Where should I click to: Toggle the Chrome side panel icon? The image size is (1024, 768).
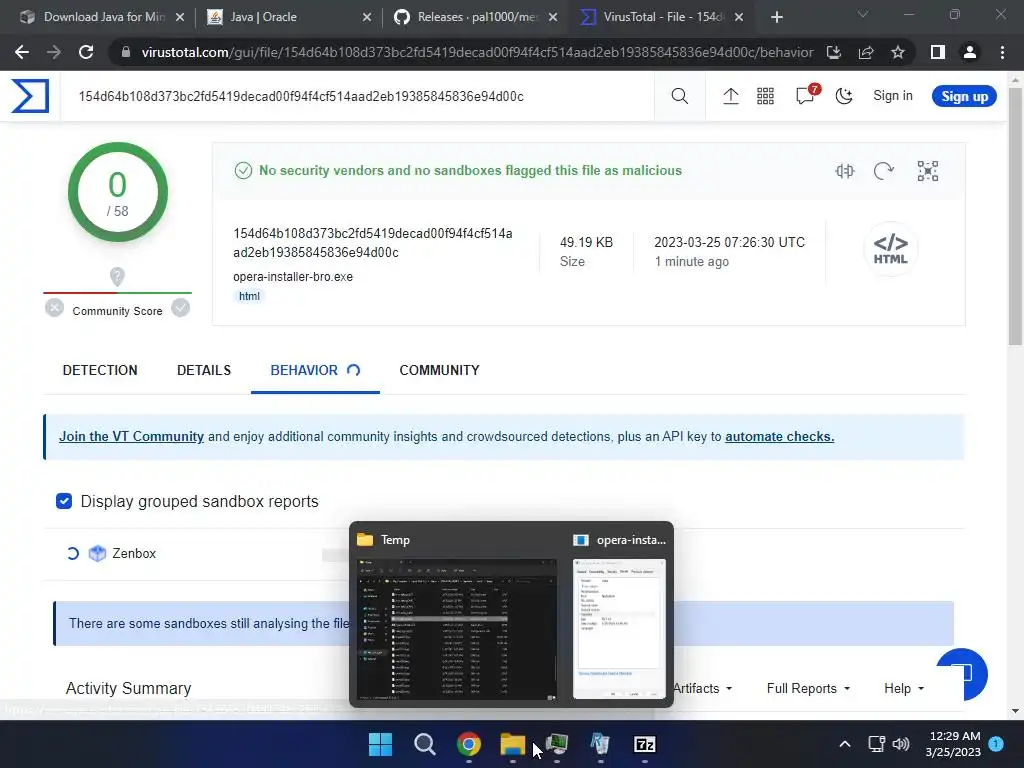click(938, 52)
